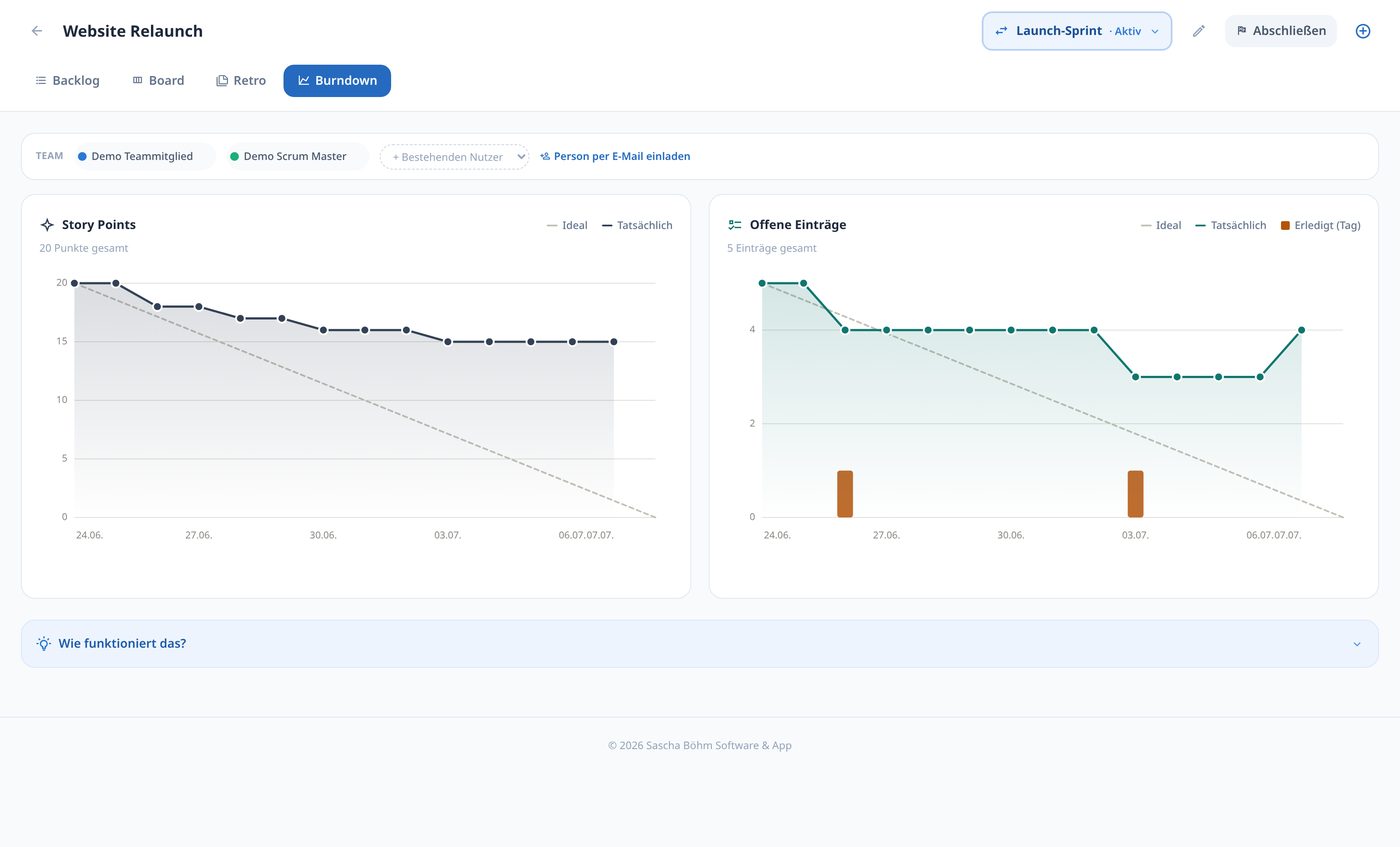
Task: Click the flag icon in Abschließen button
Action: (1242, 31)
